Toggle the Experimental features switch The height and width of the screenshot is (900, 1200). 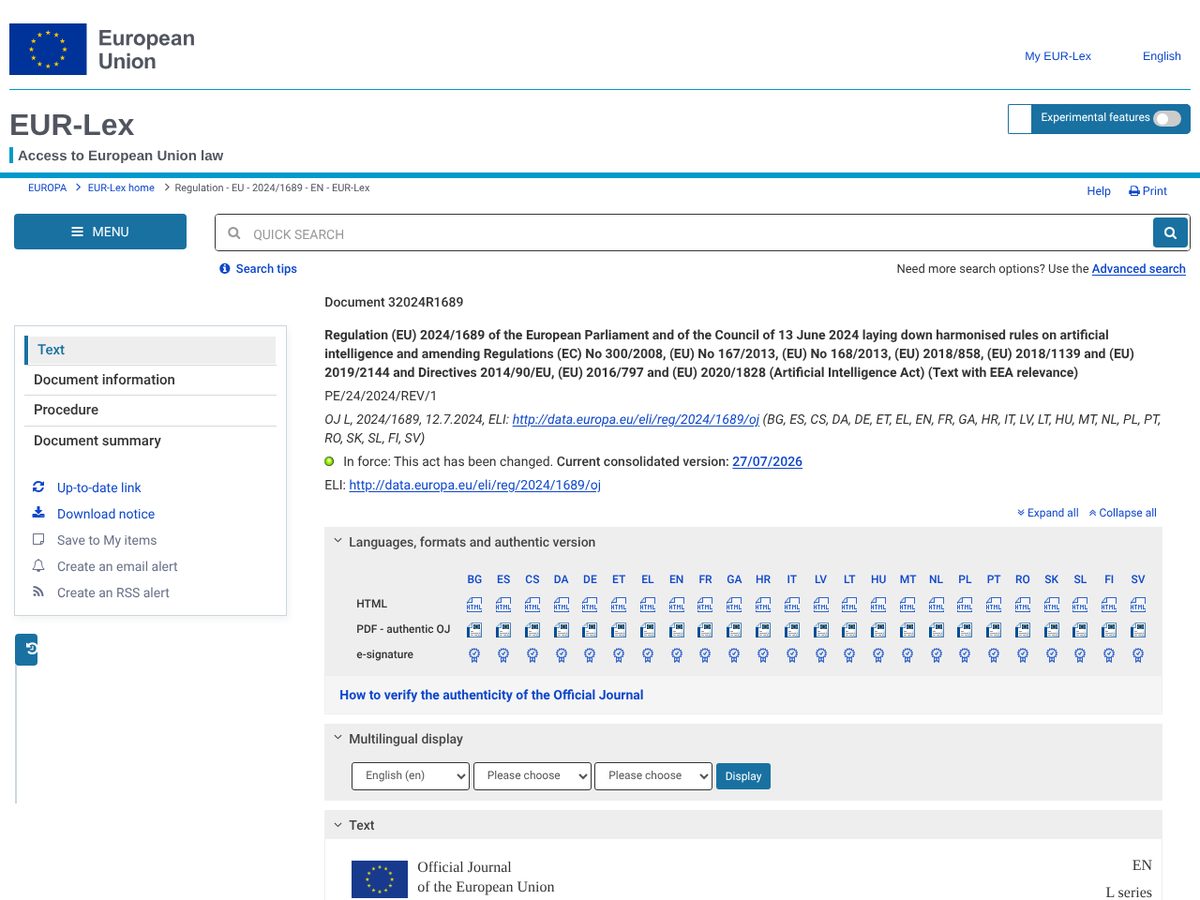(x=1166, y=118)
